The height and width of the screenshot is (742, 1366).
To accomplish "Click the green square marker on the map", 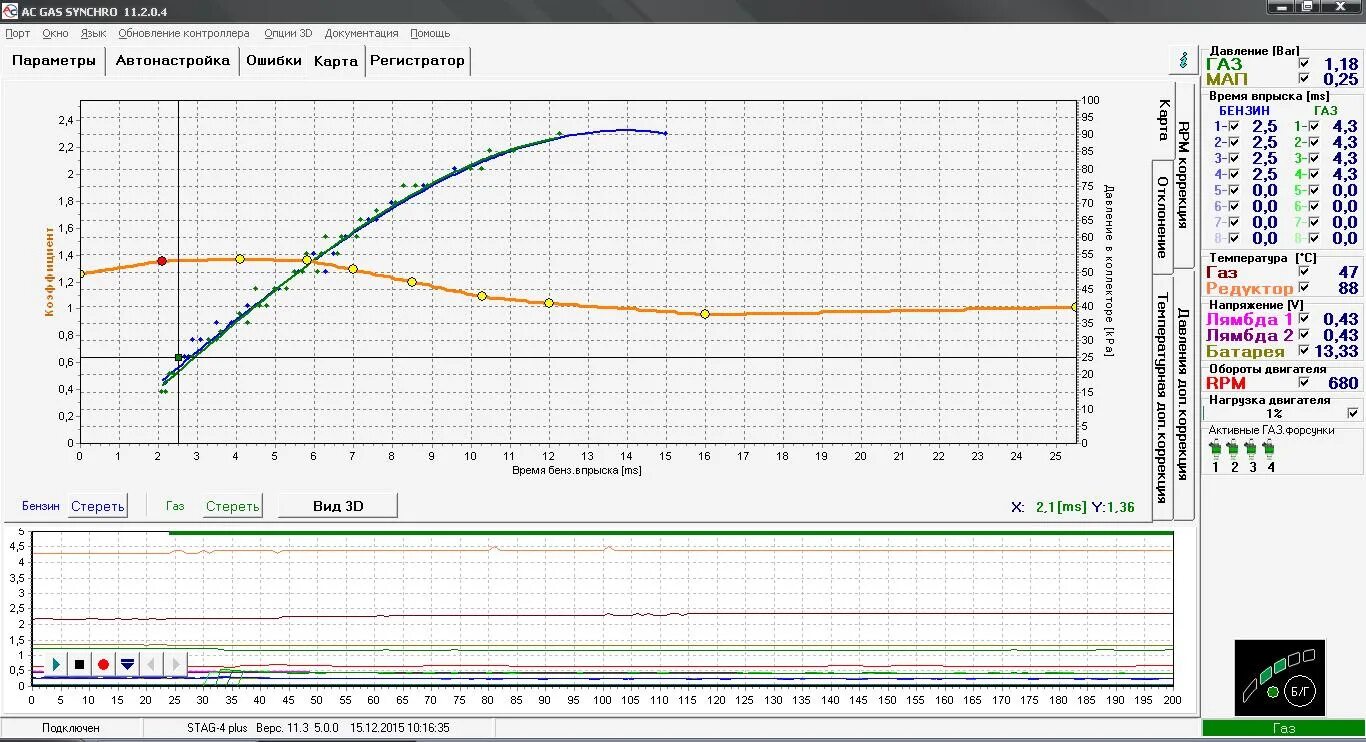I will click(x=178, y=357).
